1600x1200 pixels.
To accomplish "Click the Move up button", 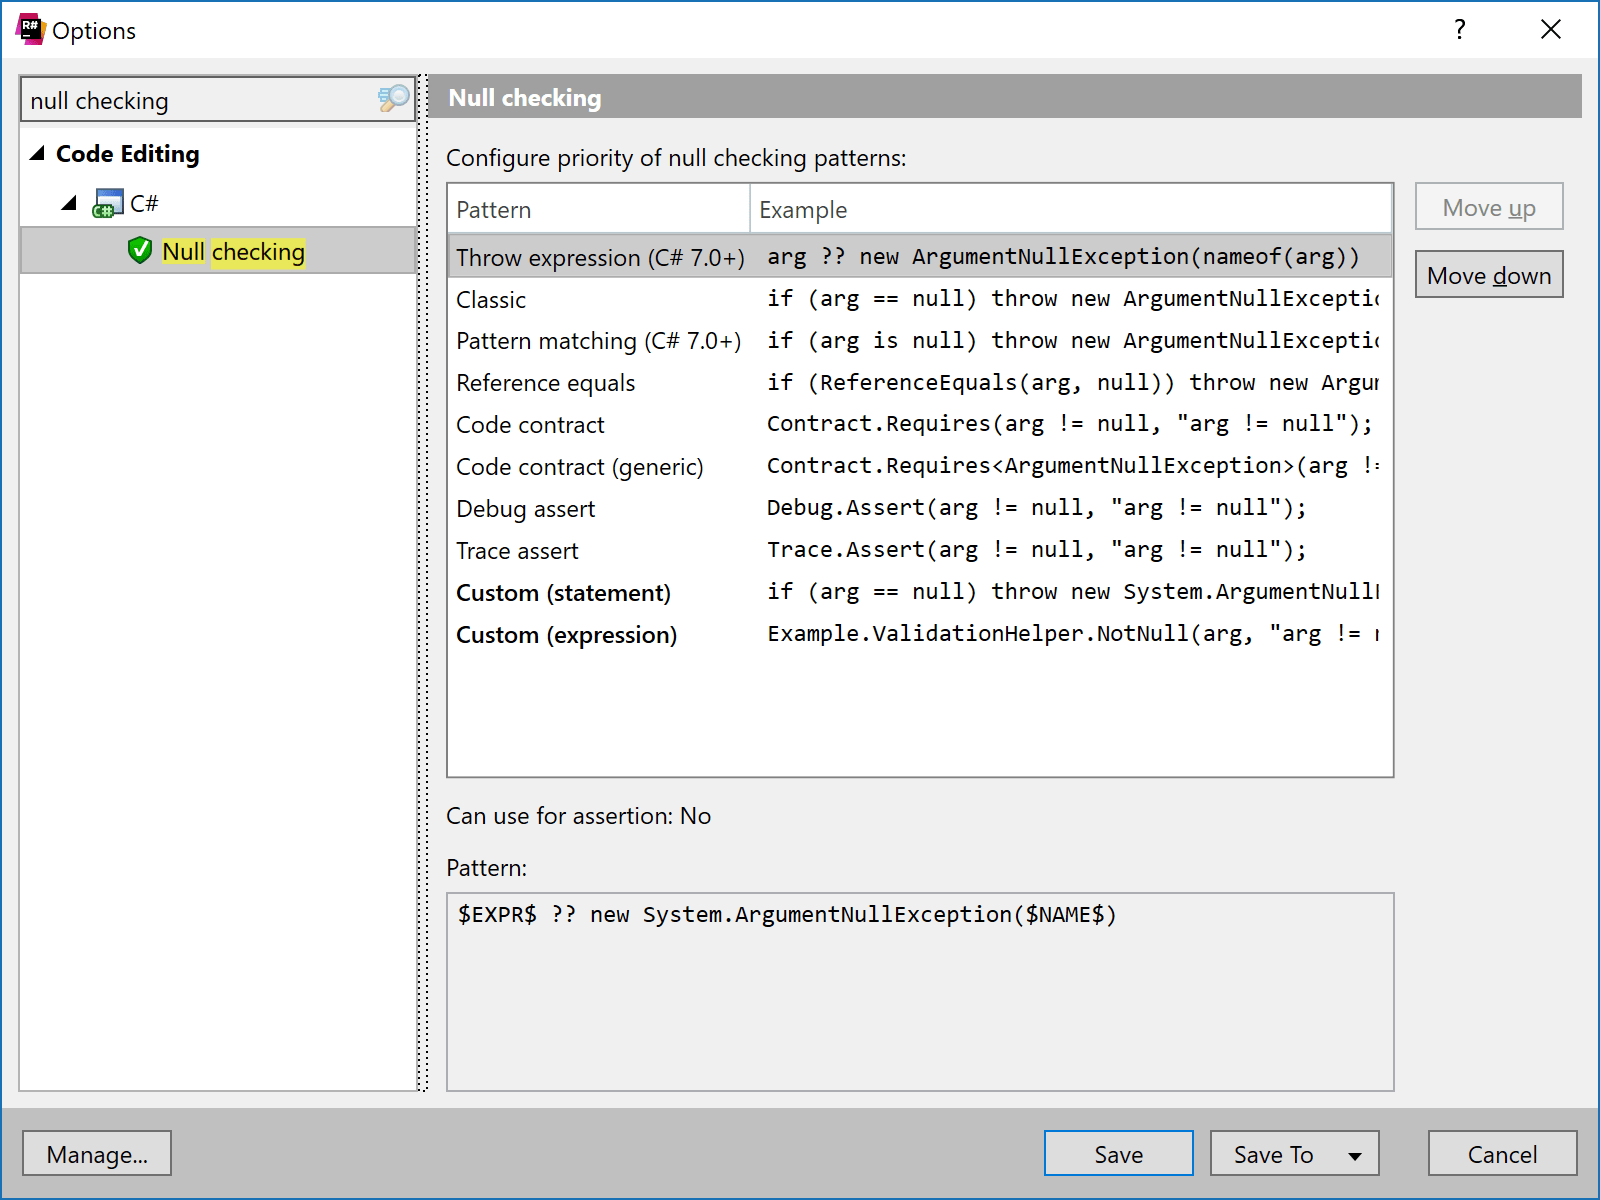I will 1488,207.
